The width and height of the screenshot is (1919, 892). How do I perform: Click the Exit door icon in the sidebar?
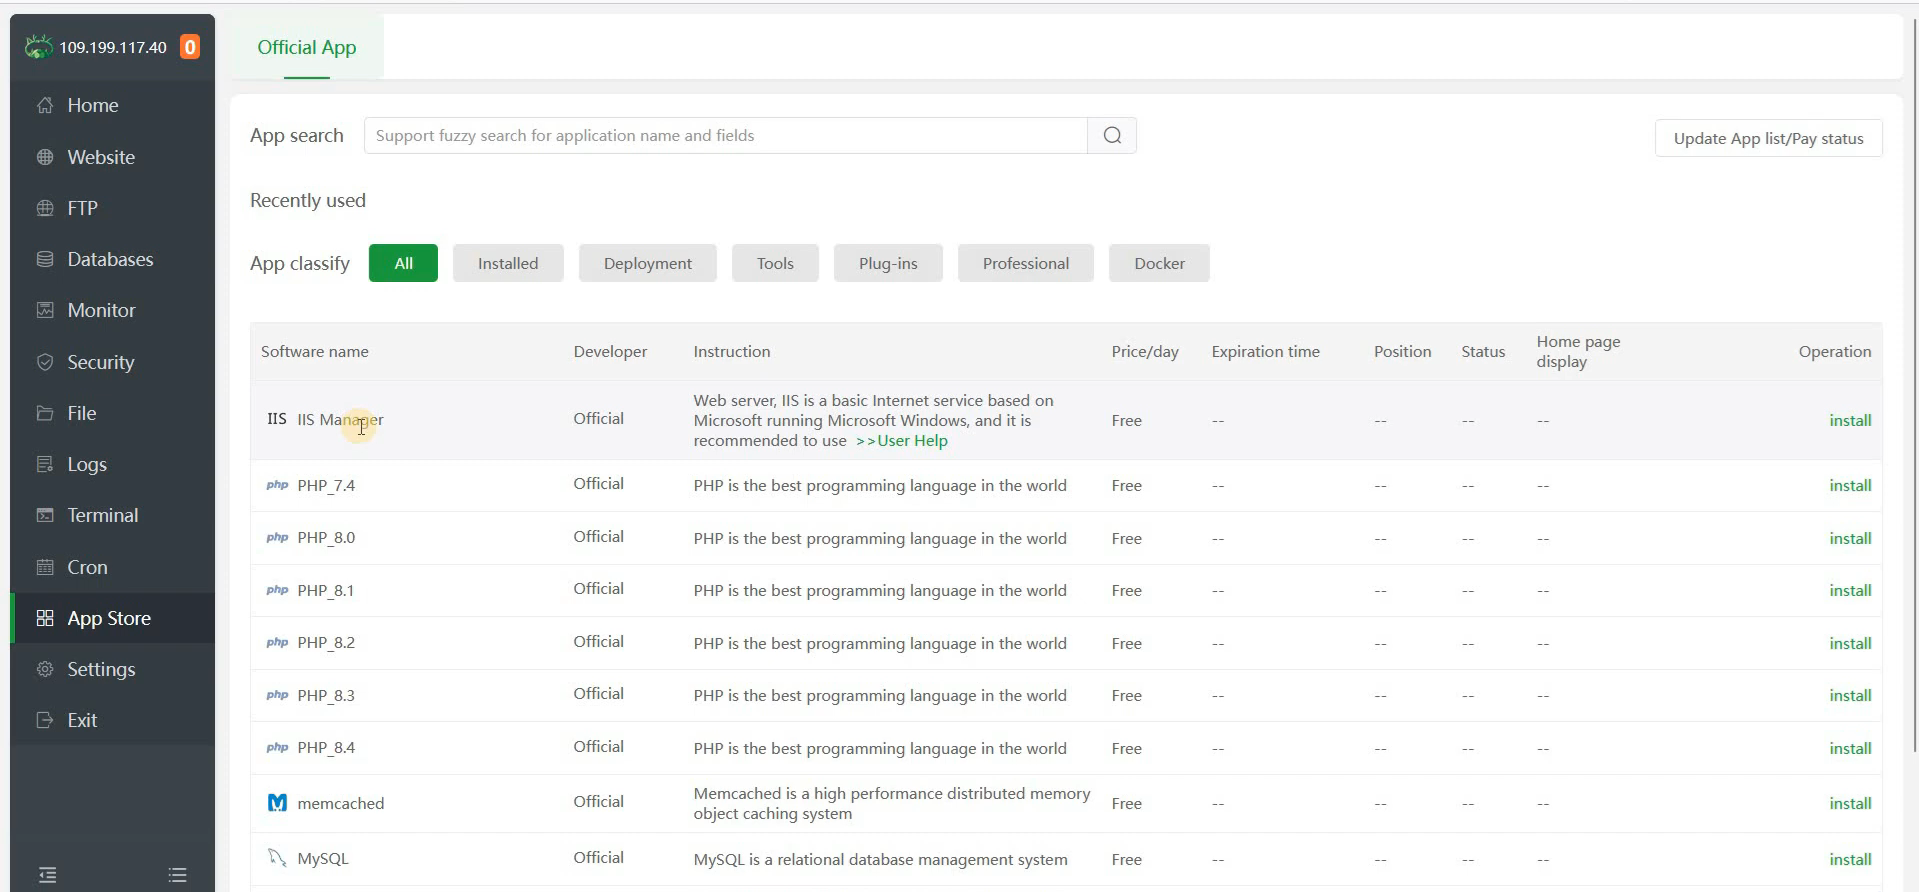(45, 720)
